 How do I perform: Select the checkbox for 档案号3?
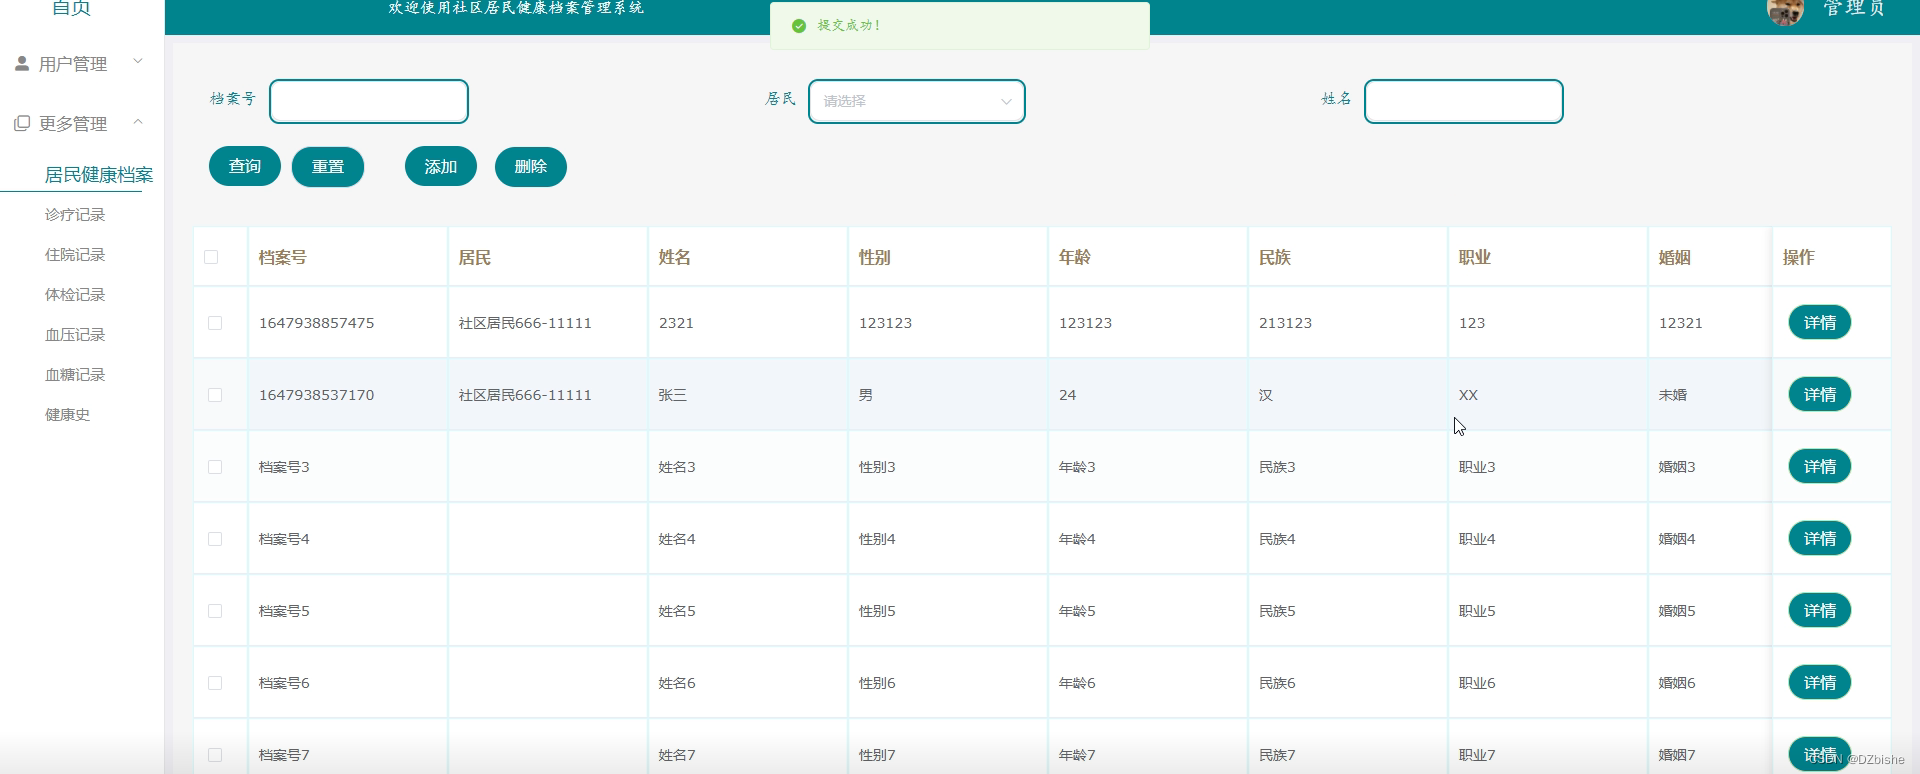click(215, 467)
